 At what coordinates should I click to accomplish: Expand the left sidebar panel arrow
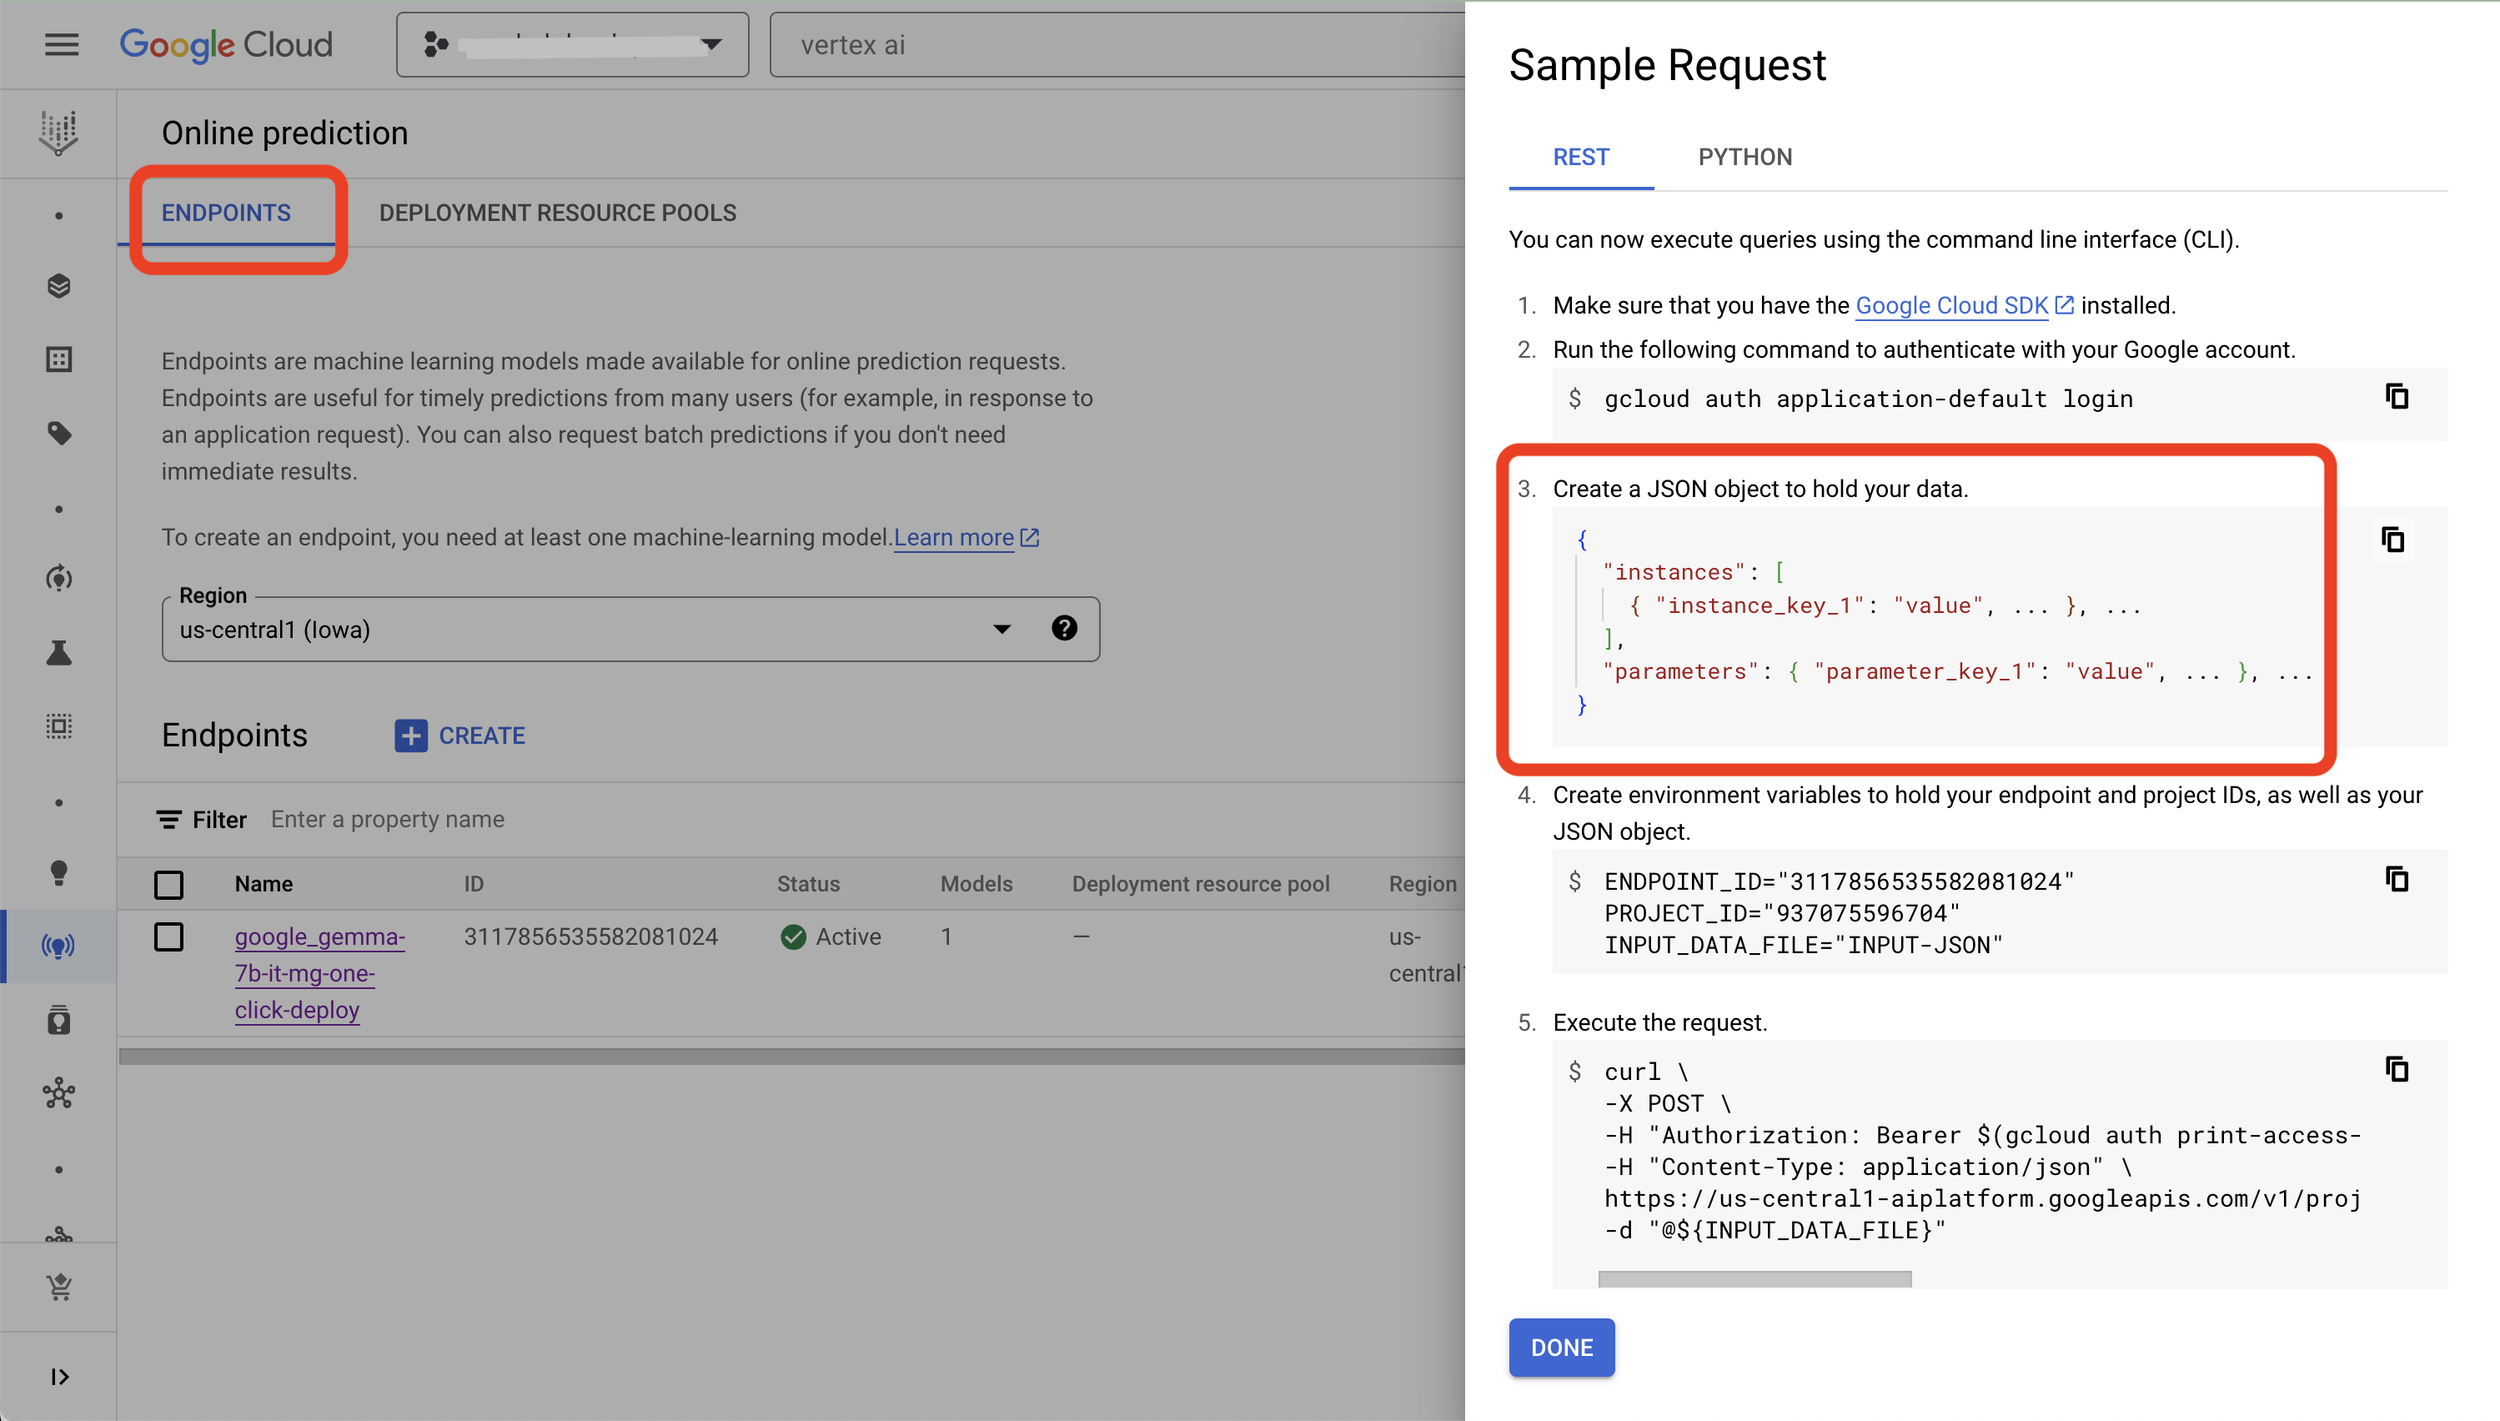(x=59, y=1377)
